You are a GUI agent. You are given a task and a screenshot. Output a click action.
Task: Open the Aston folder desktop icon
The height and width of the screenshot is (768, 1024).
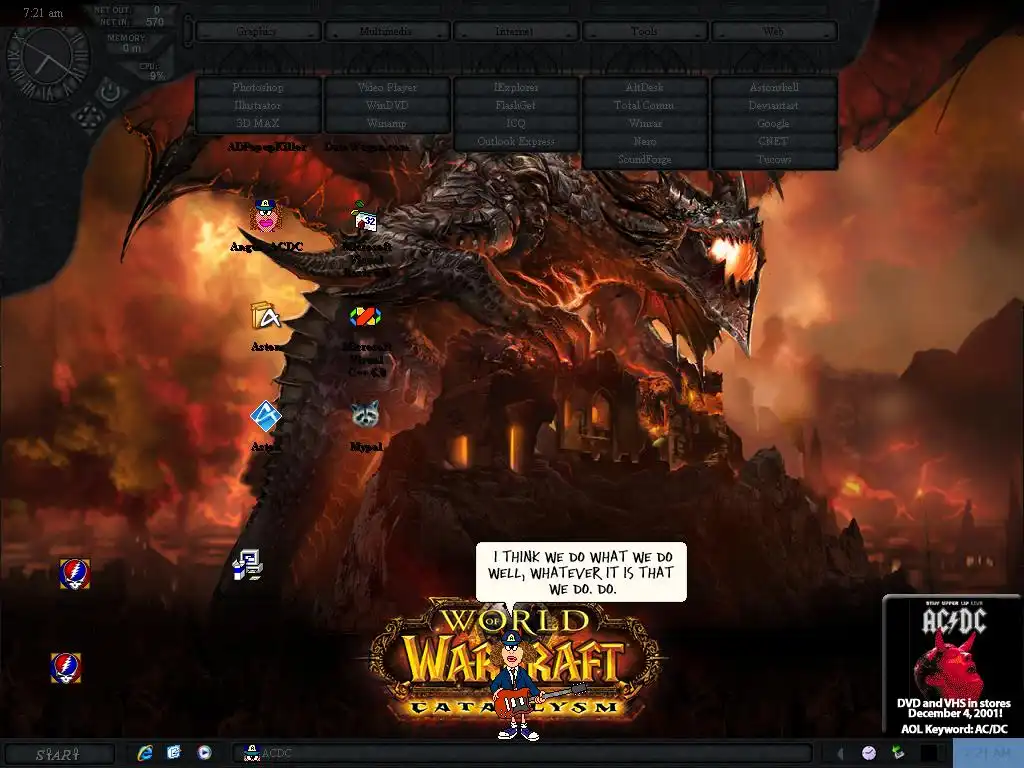pos(266,315)
